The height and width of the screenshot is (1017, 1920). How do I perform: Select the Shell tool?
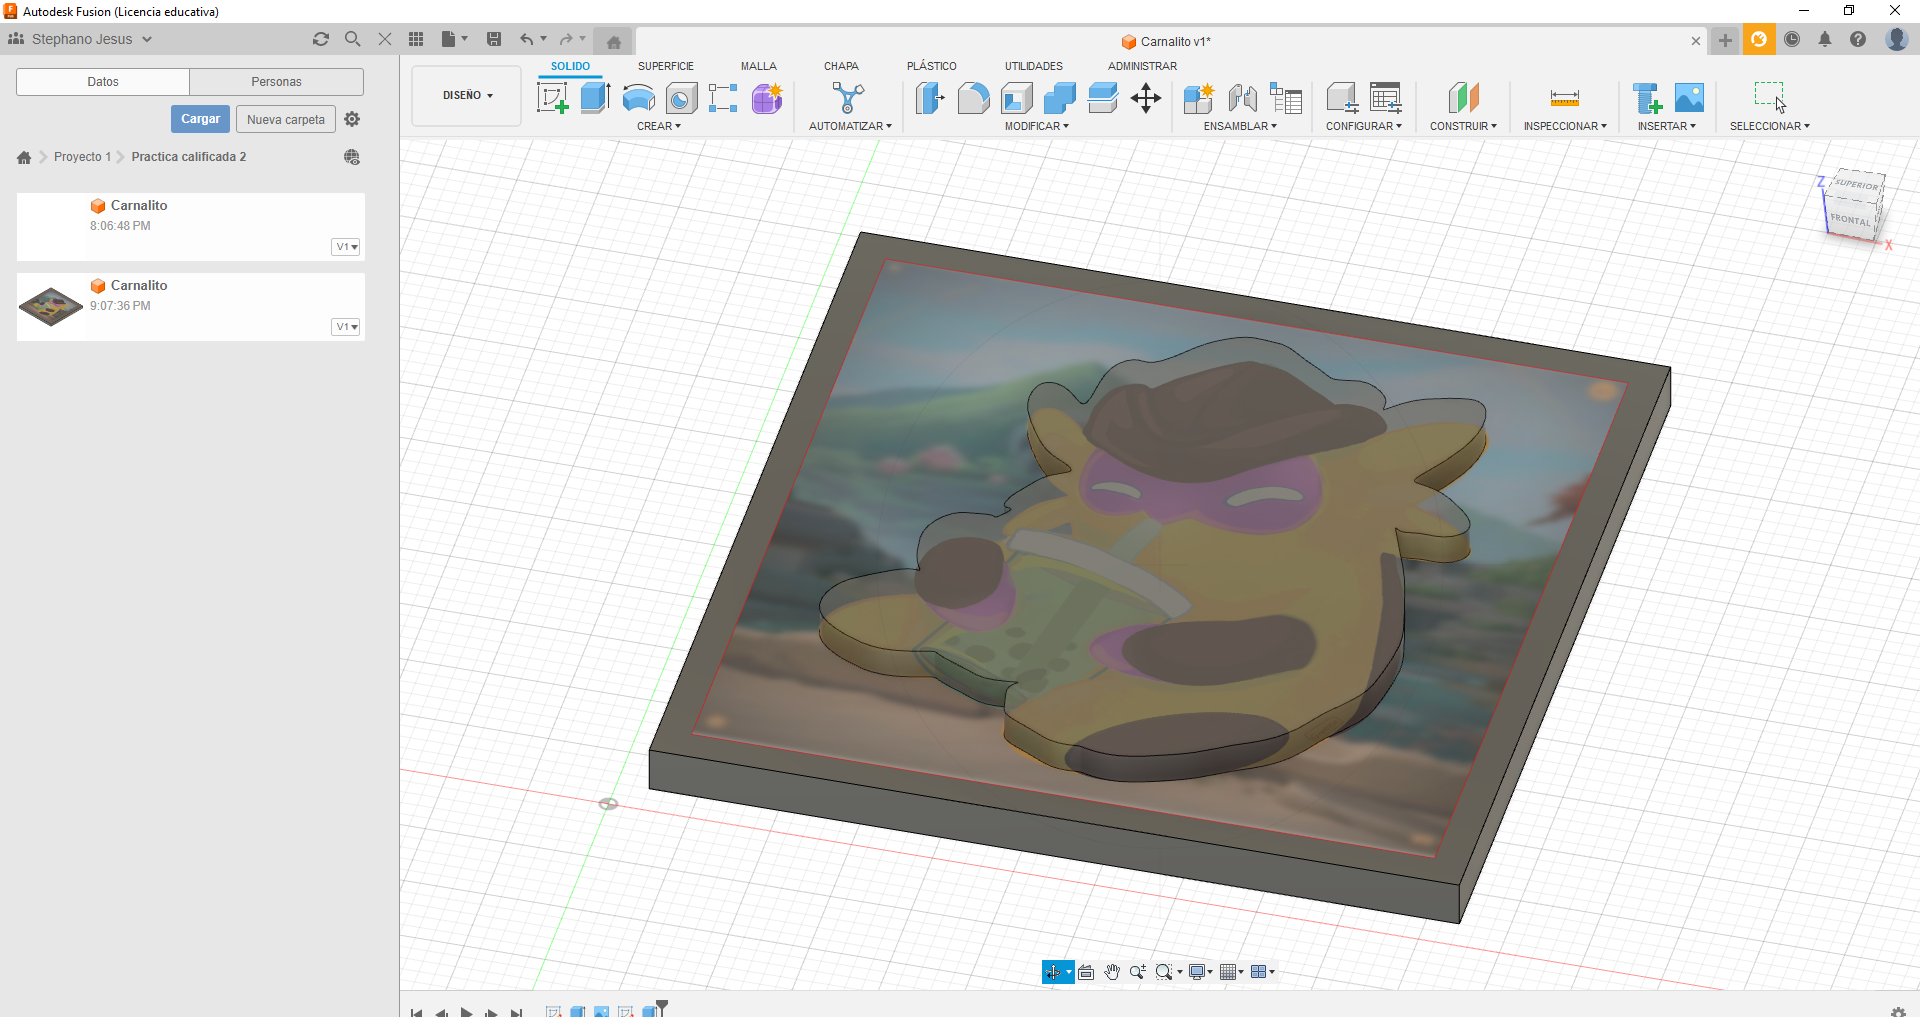pyautogui.click(x=1016, y=98)
